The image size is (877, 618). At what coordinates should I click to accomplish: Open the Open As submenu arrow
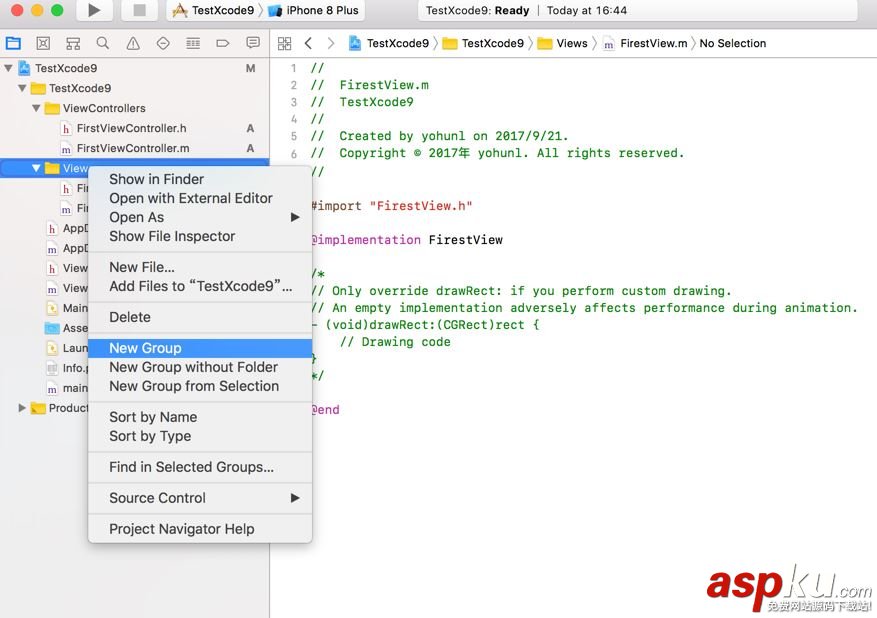point(296,217)
